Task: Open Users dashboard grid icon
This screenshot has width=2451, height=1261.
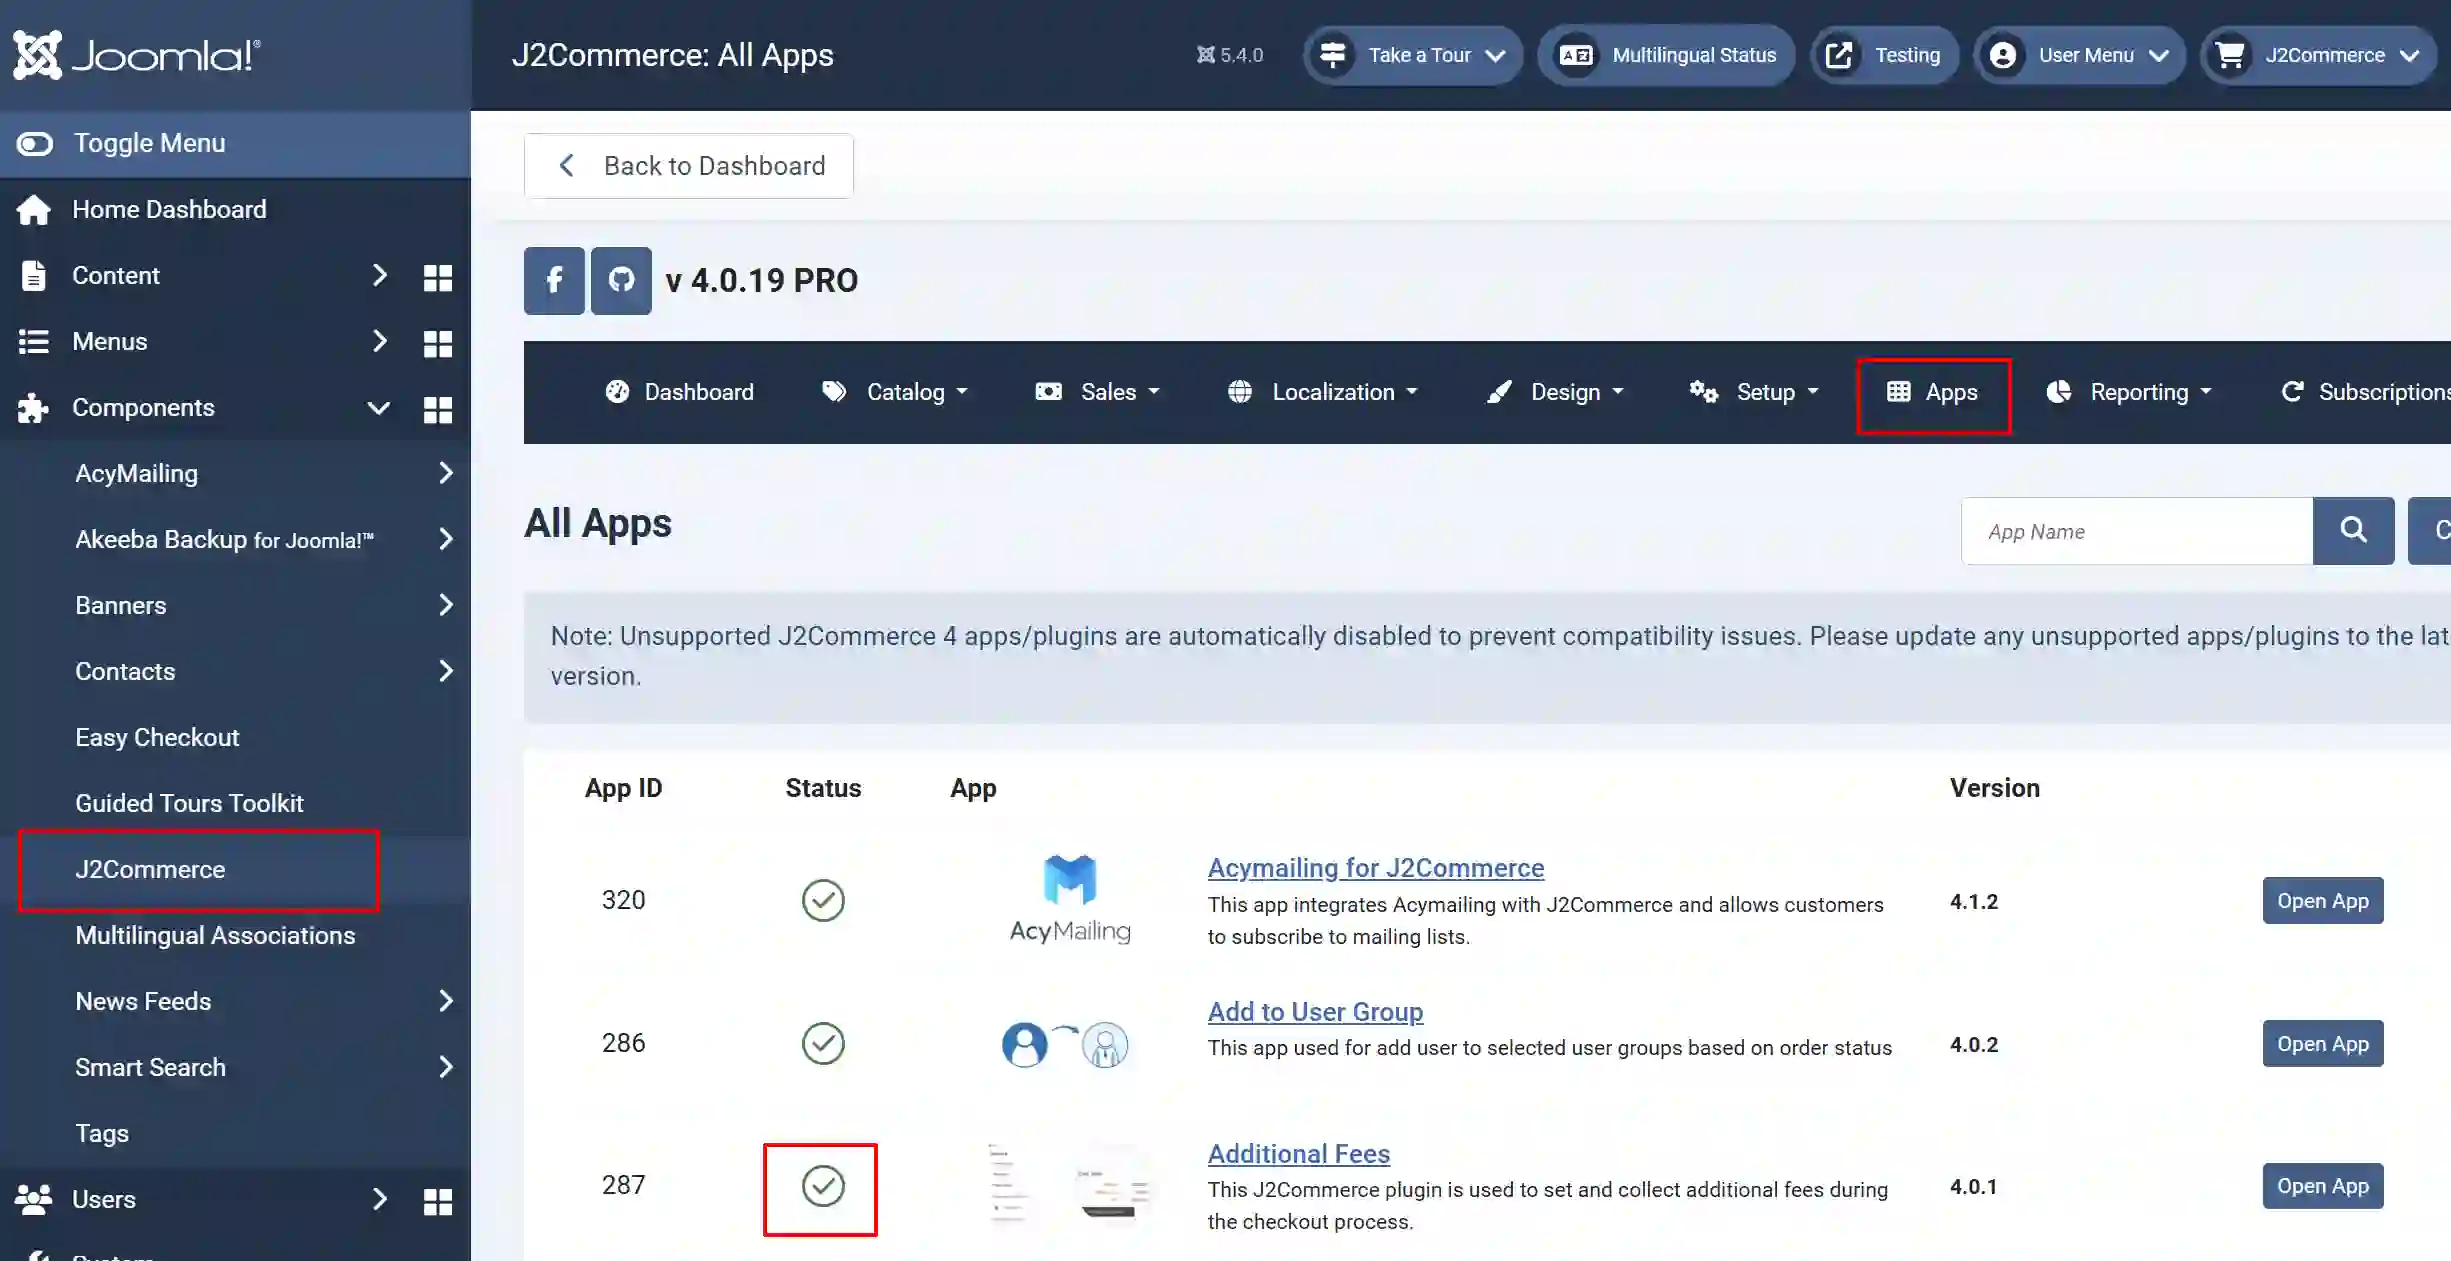Action: click(x=438, y=1201)
